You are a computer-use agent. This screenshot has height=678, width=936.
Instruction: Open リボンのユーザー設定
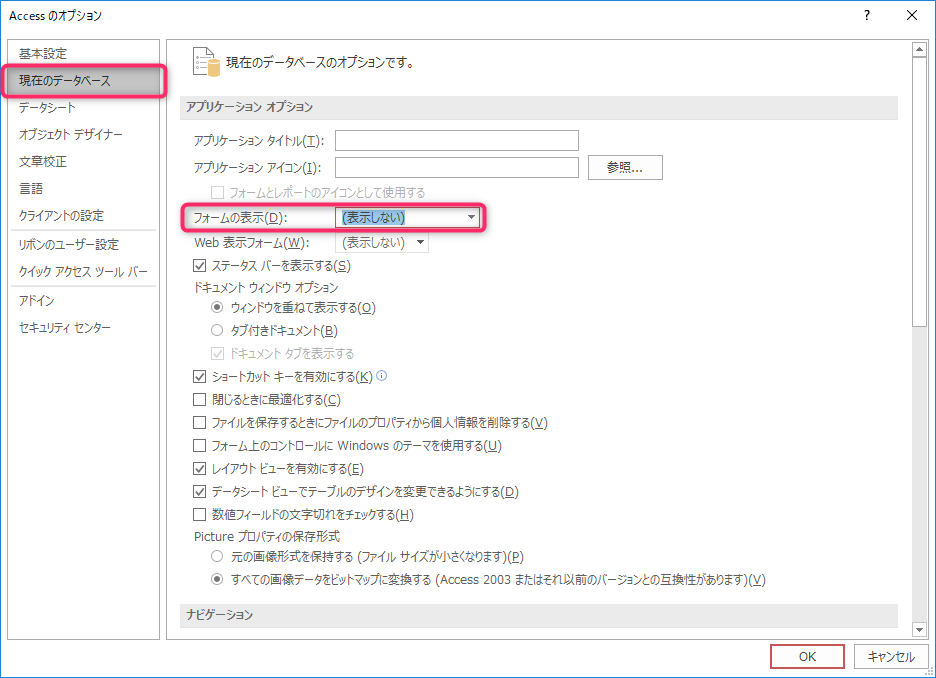click(84, 244)
